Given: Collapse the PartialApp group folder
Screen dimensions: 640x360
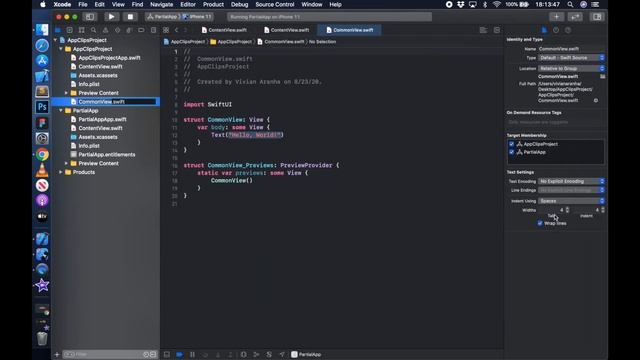Looking at the screenshot, I should tap(61, 111).
